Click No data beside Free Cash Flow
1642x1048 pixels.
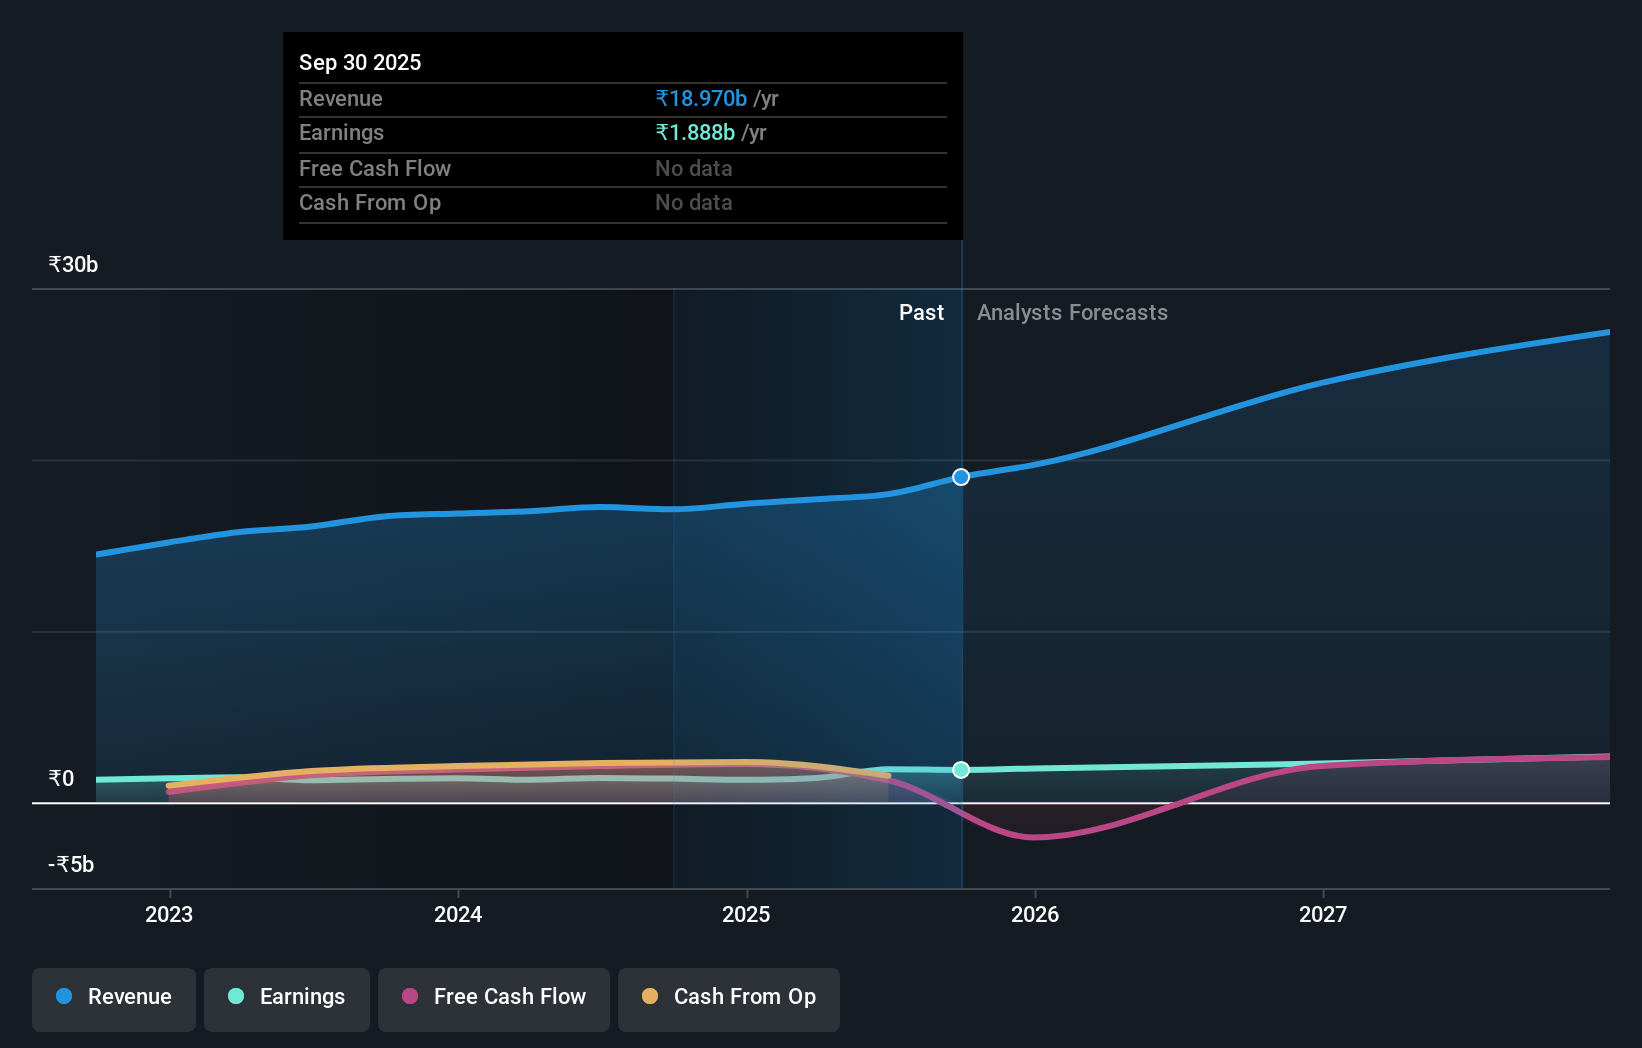click(694, 169)
